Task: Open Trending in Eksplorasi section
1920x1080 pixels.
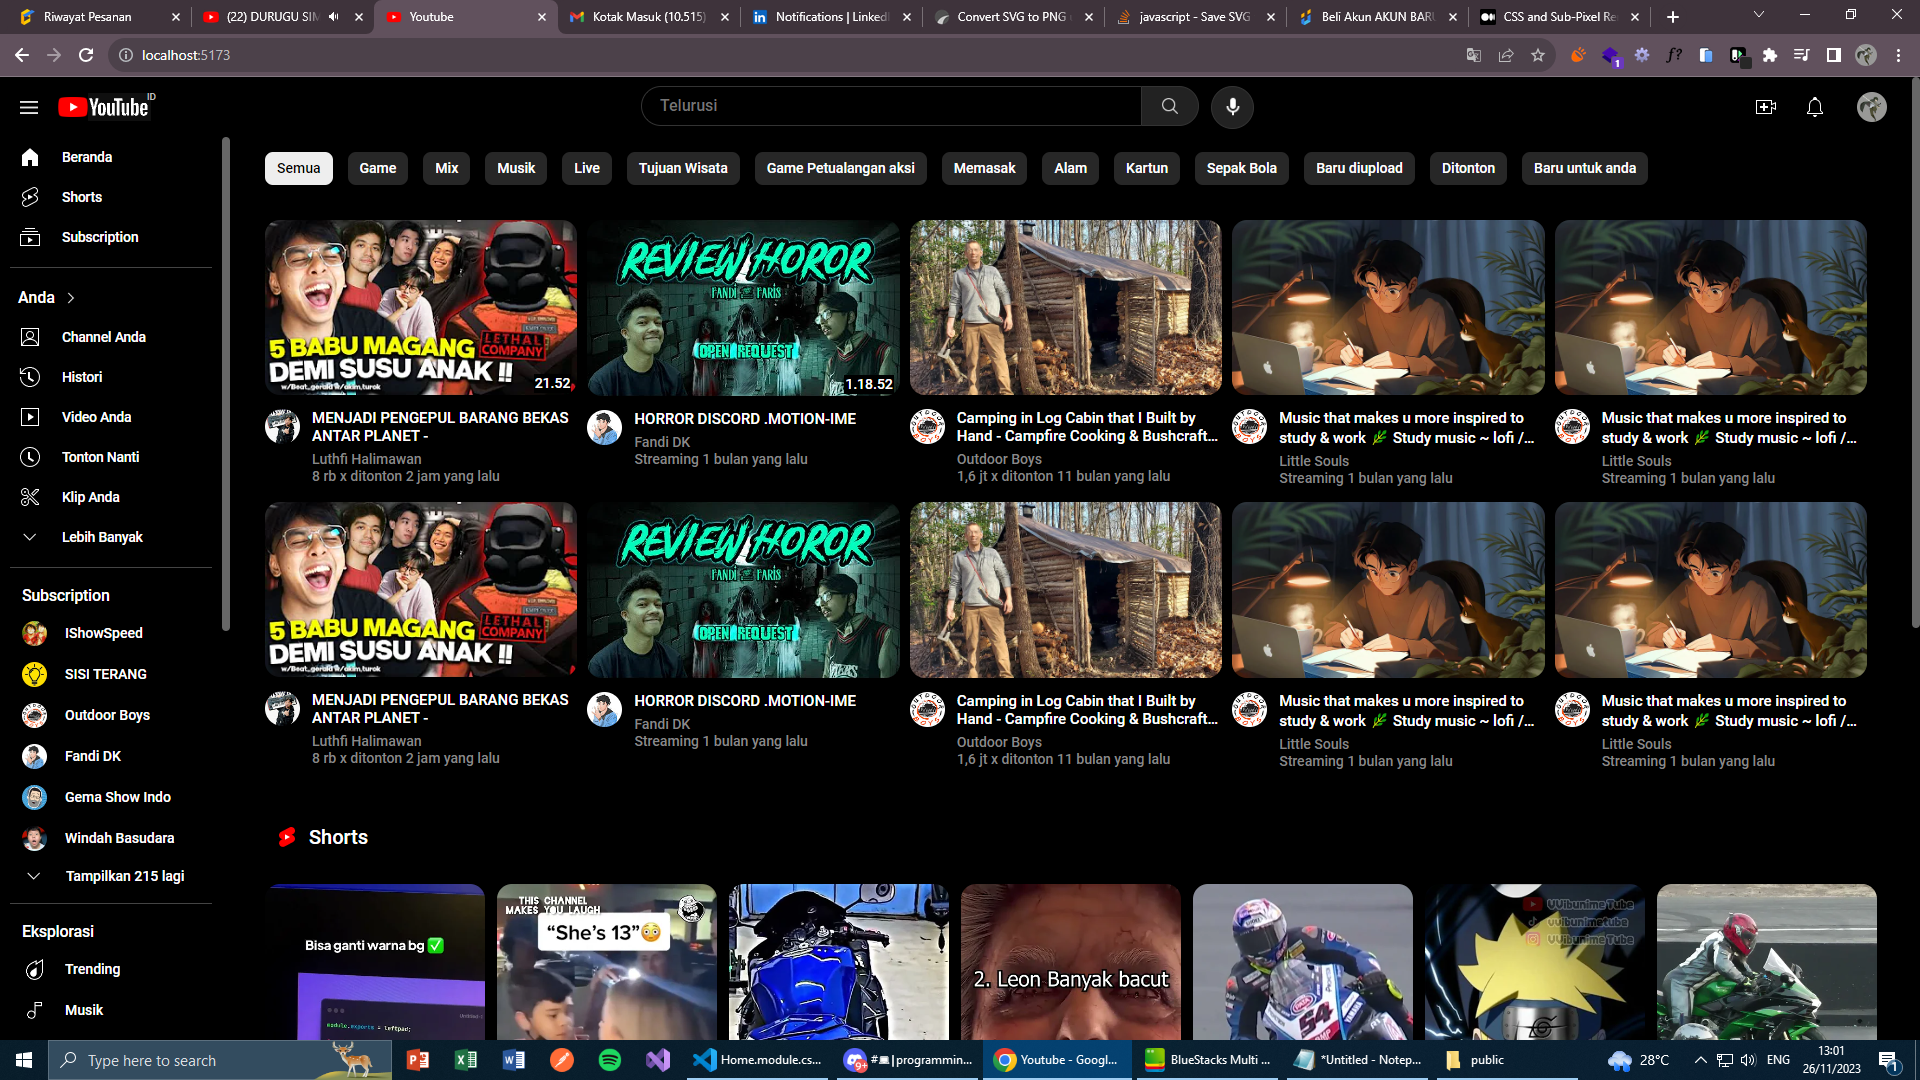Action: coord(92,969)
